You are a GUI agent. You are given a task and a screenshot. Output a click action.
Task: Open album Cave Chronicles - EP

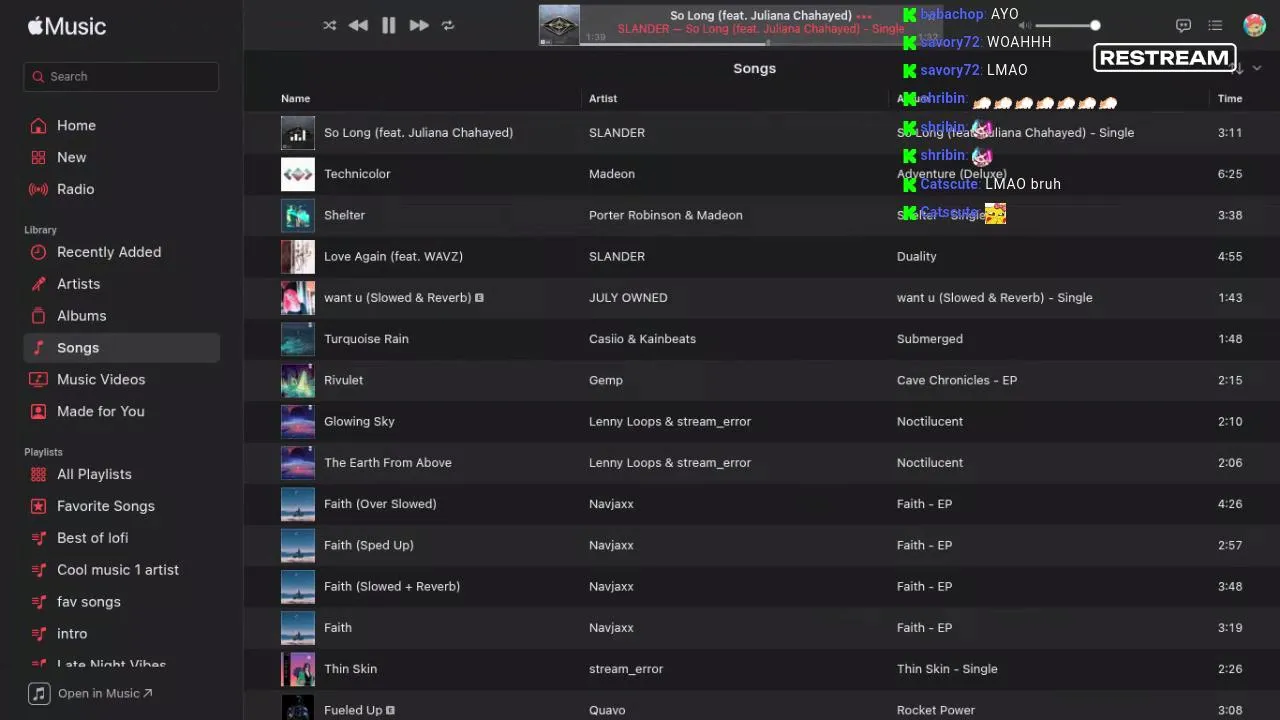pos(957,380)
